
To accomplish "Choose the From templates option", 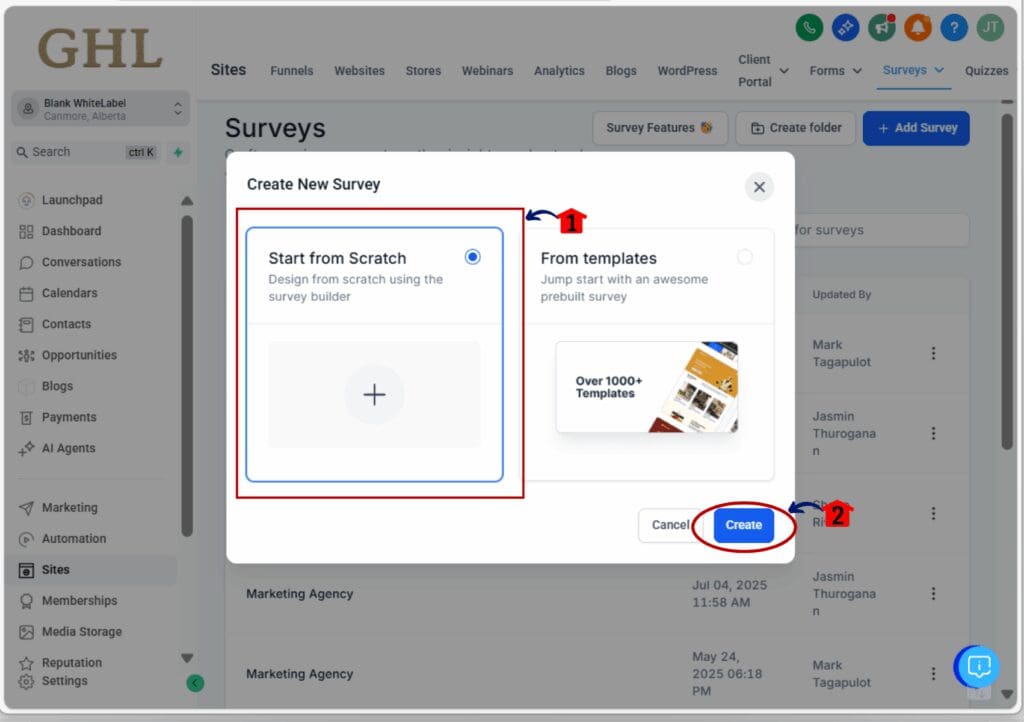I will (745, 257).
